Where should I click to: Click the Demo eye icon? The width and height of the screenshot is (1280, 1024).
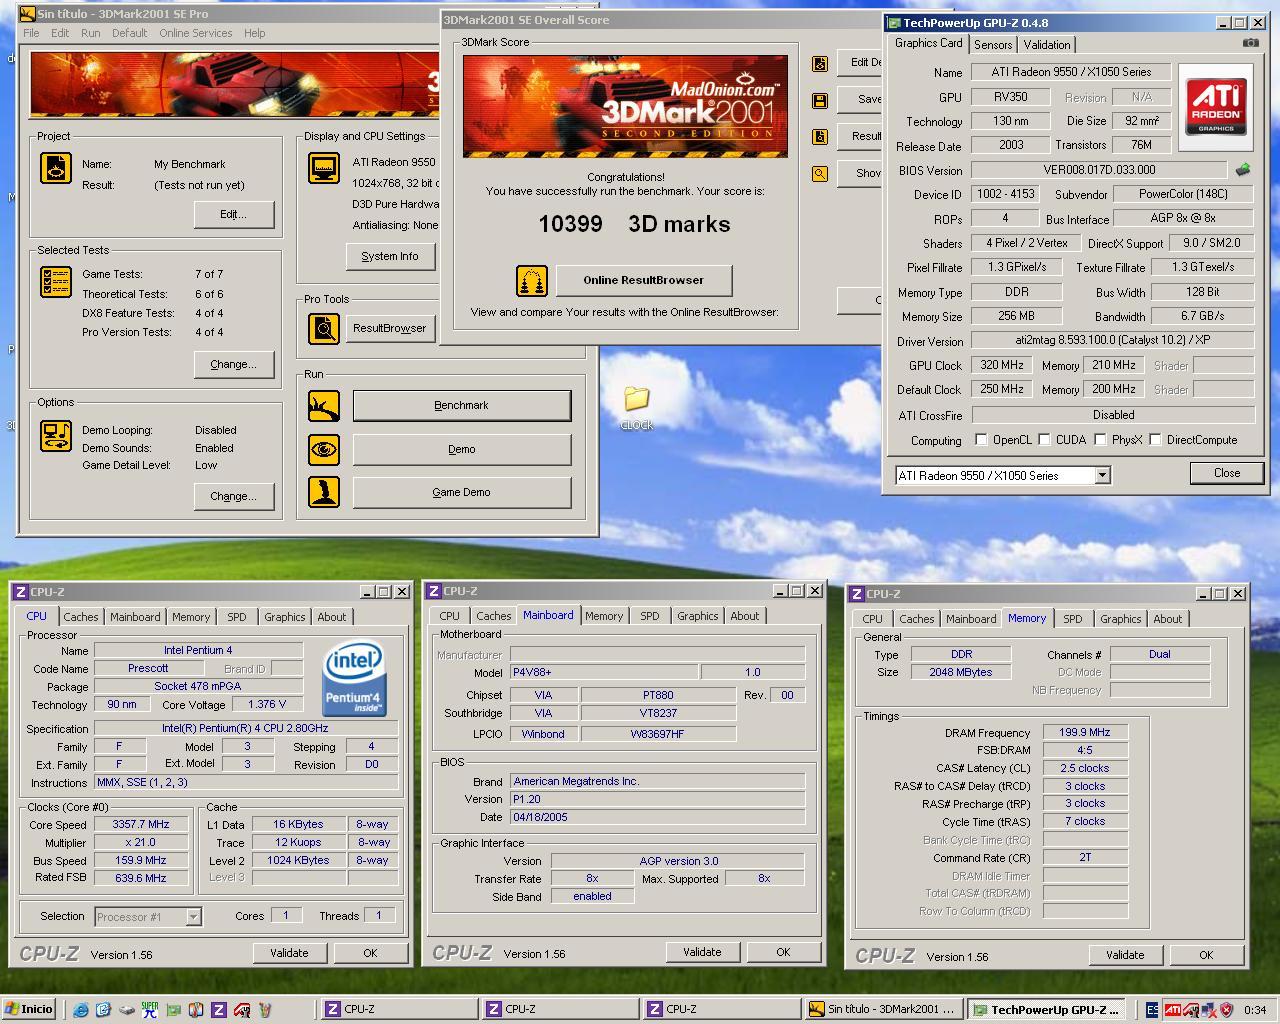pyautogui.click(x=323, y=449)
